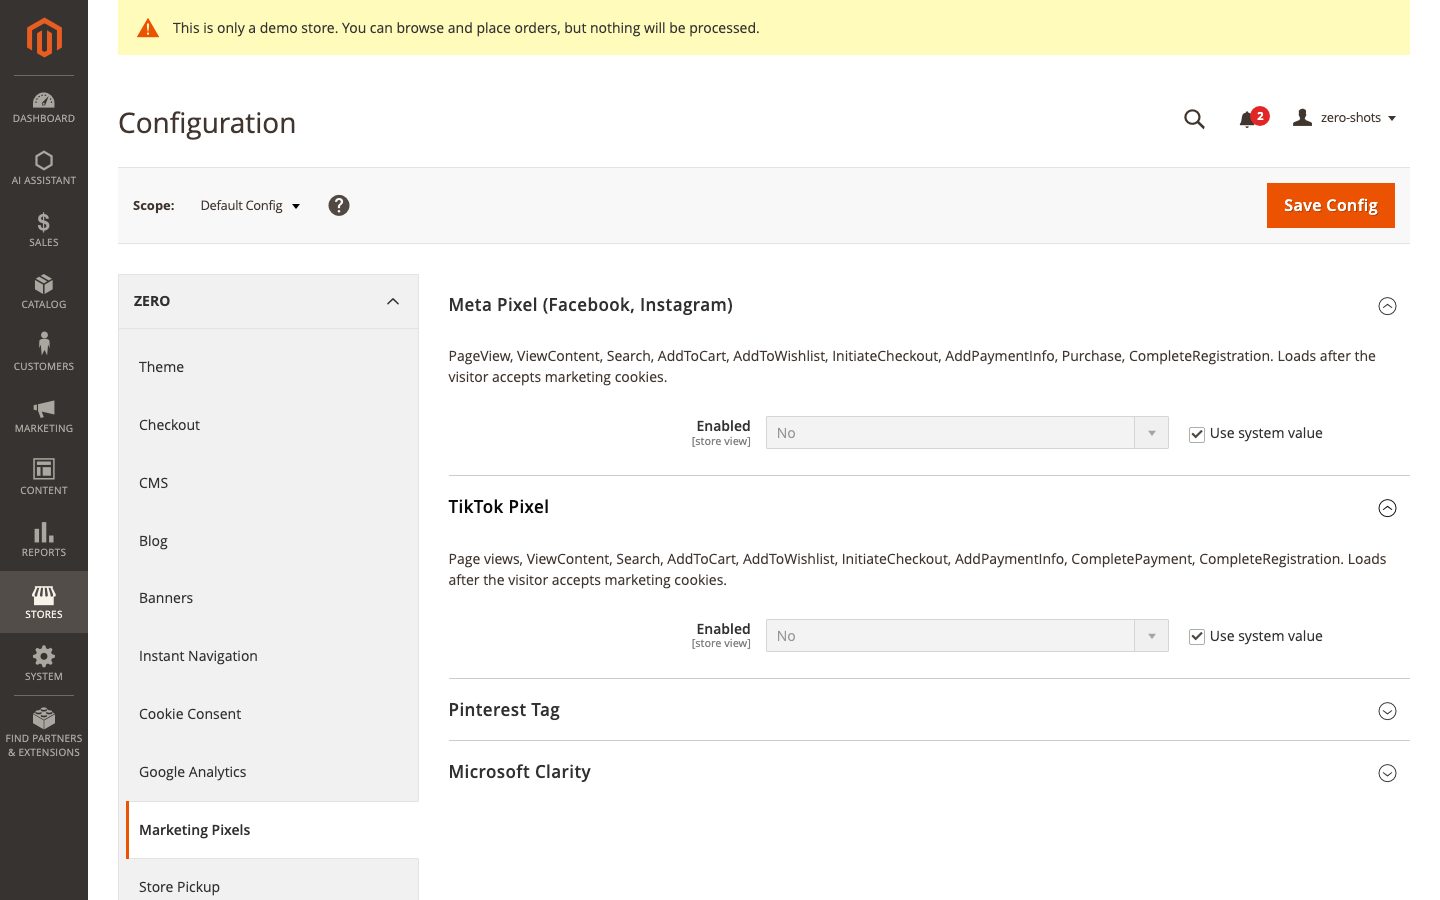Select the Cookie Consent tab
The height and width of the screenshot is (900, 1440).
tap(268, 714)
